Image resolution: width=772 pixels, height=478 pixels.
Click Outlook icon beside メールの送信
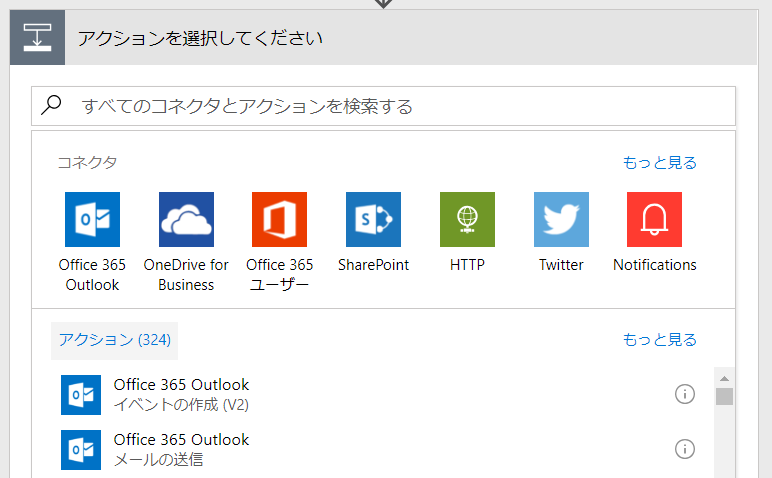click(x=81, y=450)
